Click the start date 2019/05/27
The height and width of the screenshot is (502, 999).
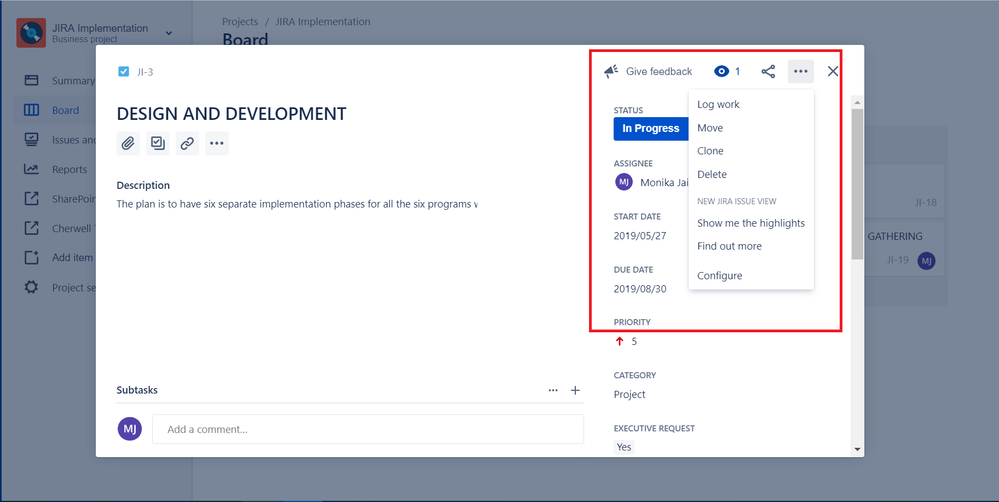tap(640, 235)
